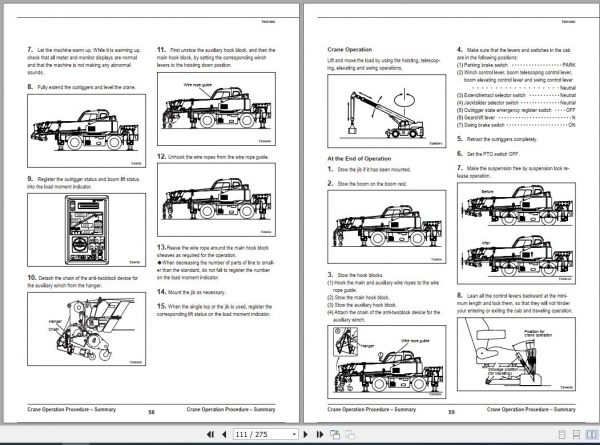Switch to single page view layout
Screen dimensions: 600x445
562,435
